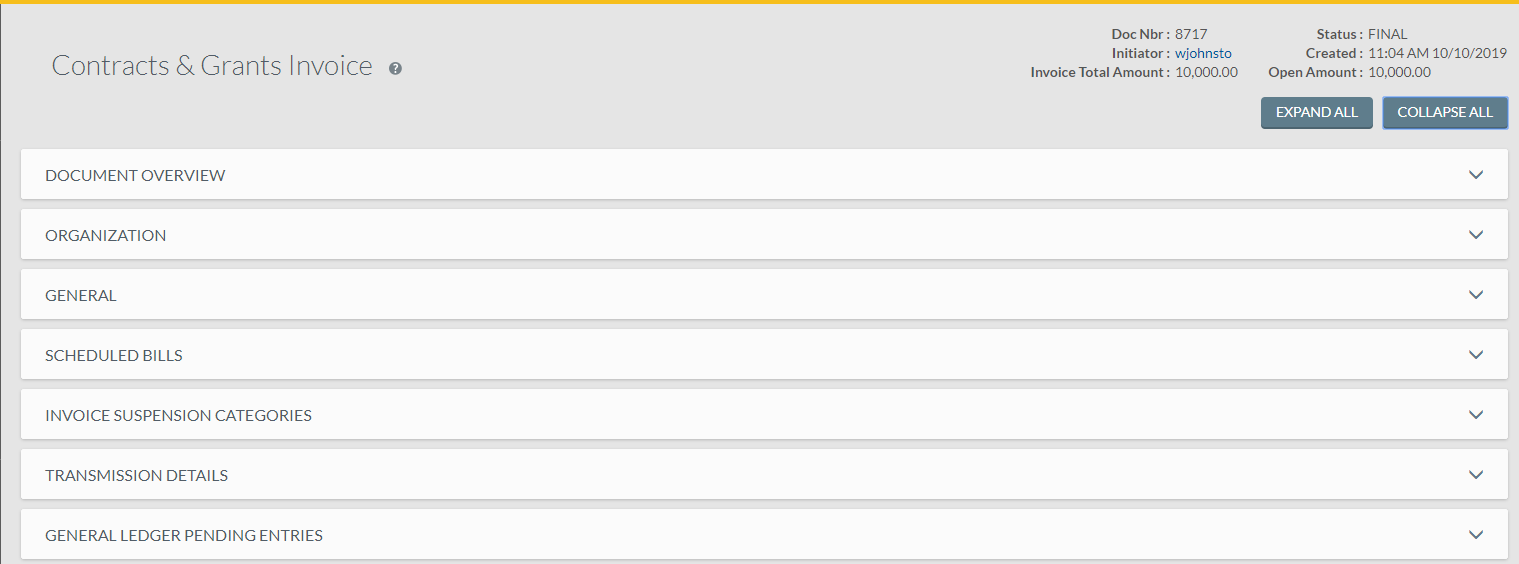Select the Organization header label
Screen dimensions: 1519x564
106,236
